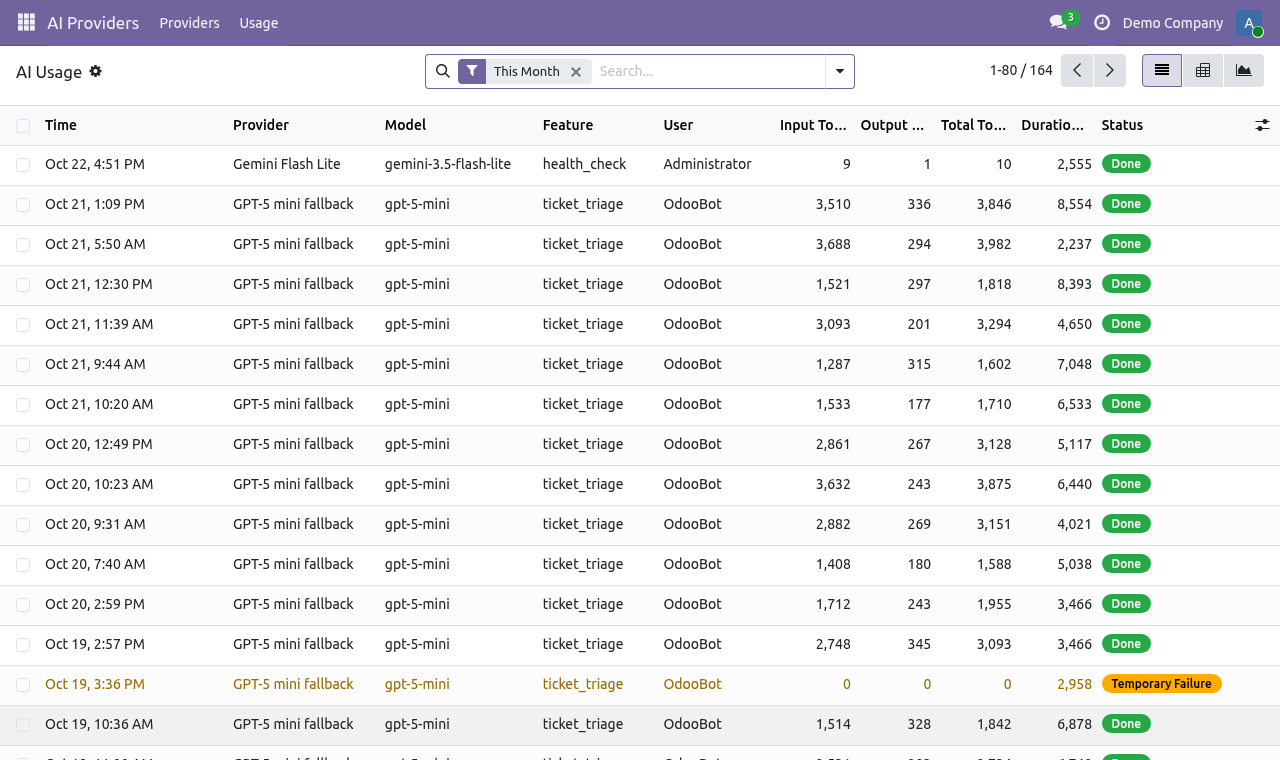Open the activities clock icon

click(1102, 22)
